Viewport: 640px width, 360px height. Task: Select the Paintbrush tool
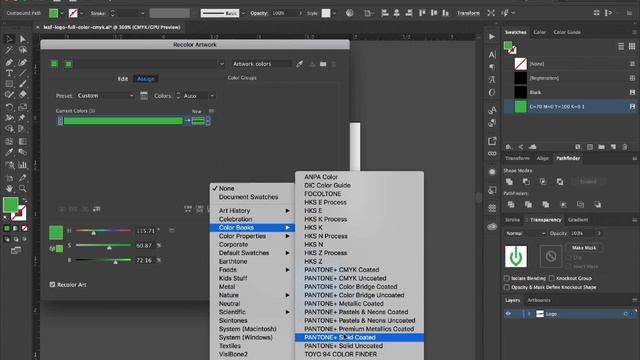pyautogui.click(x=22, y=84)
